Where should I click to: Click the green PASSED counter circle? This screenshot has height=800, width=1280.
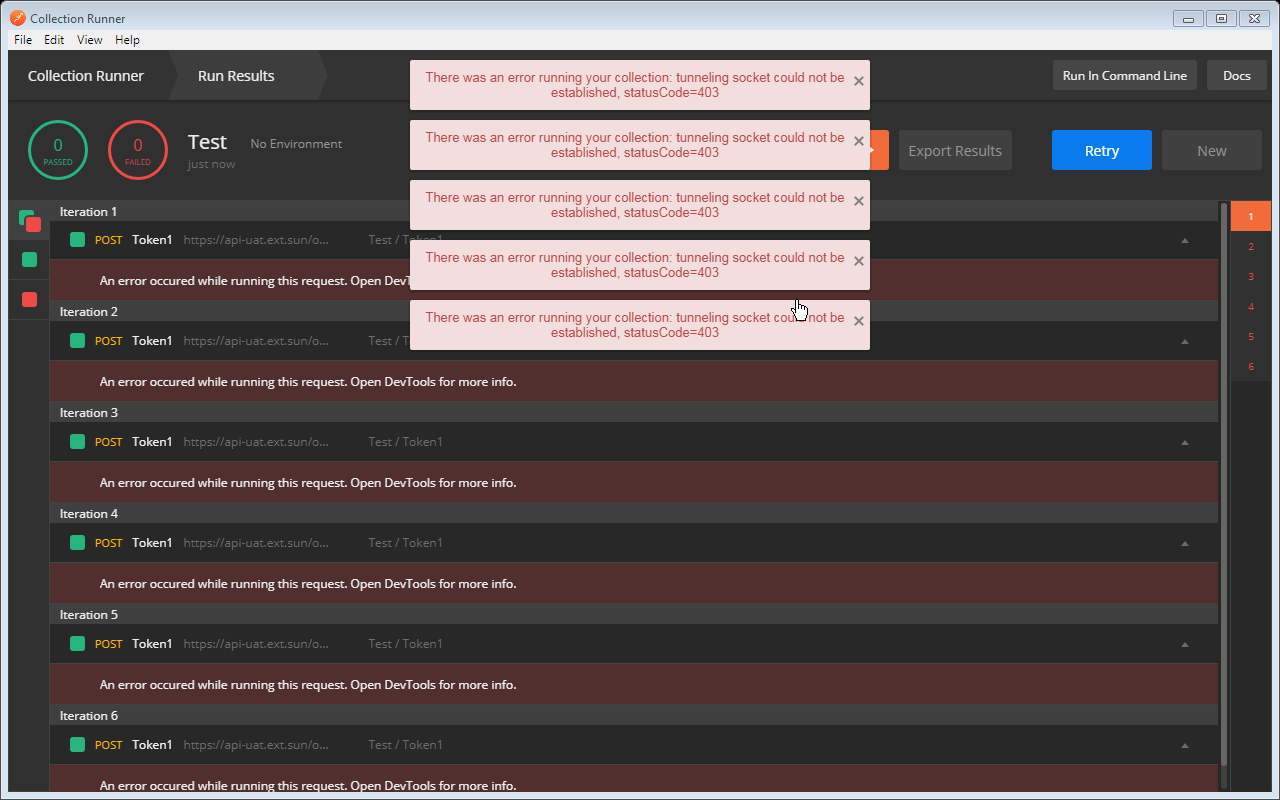[x=57, y=150]
